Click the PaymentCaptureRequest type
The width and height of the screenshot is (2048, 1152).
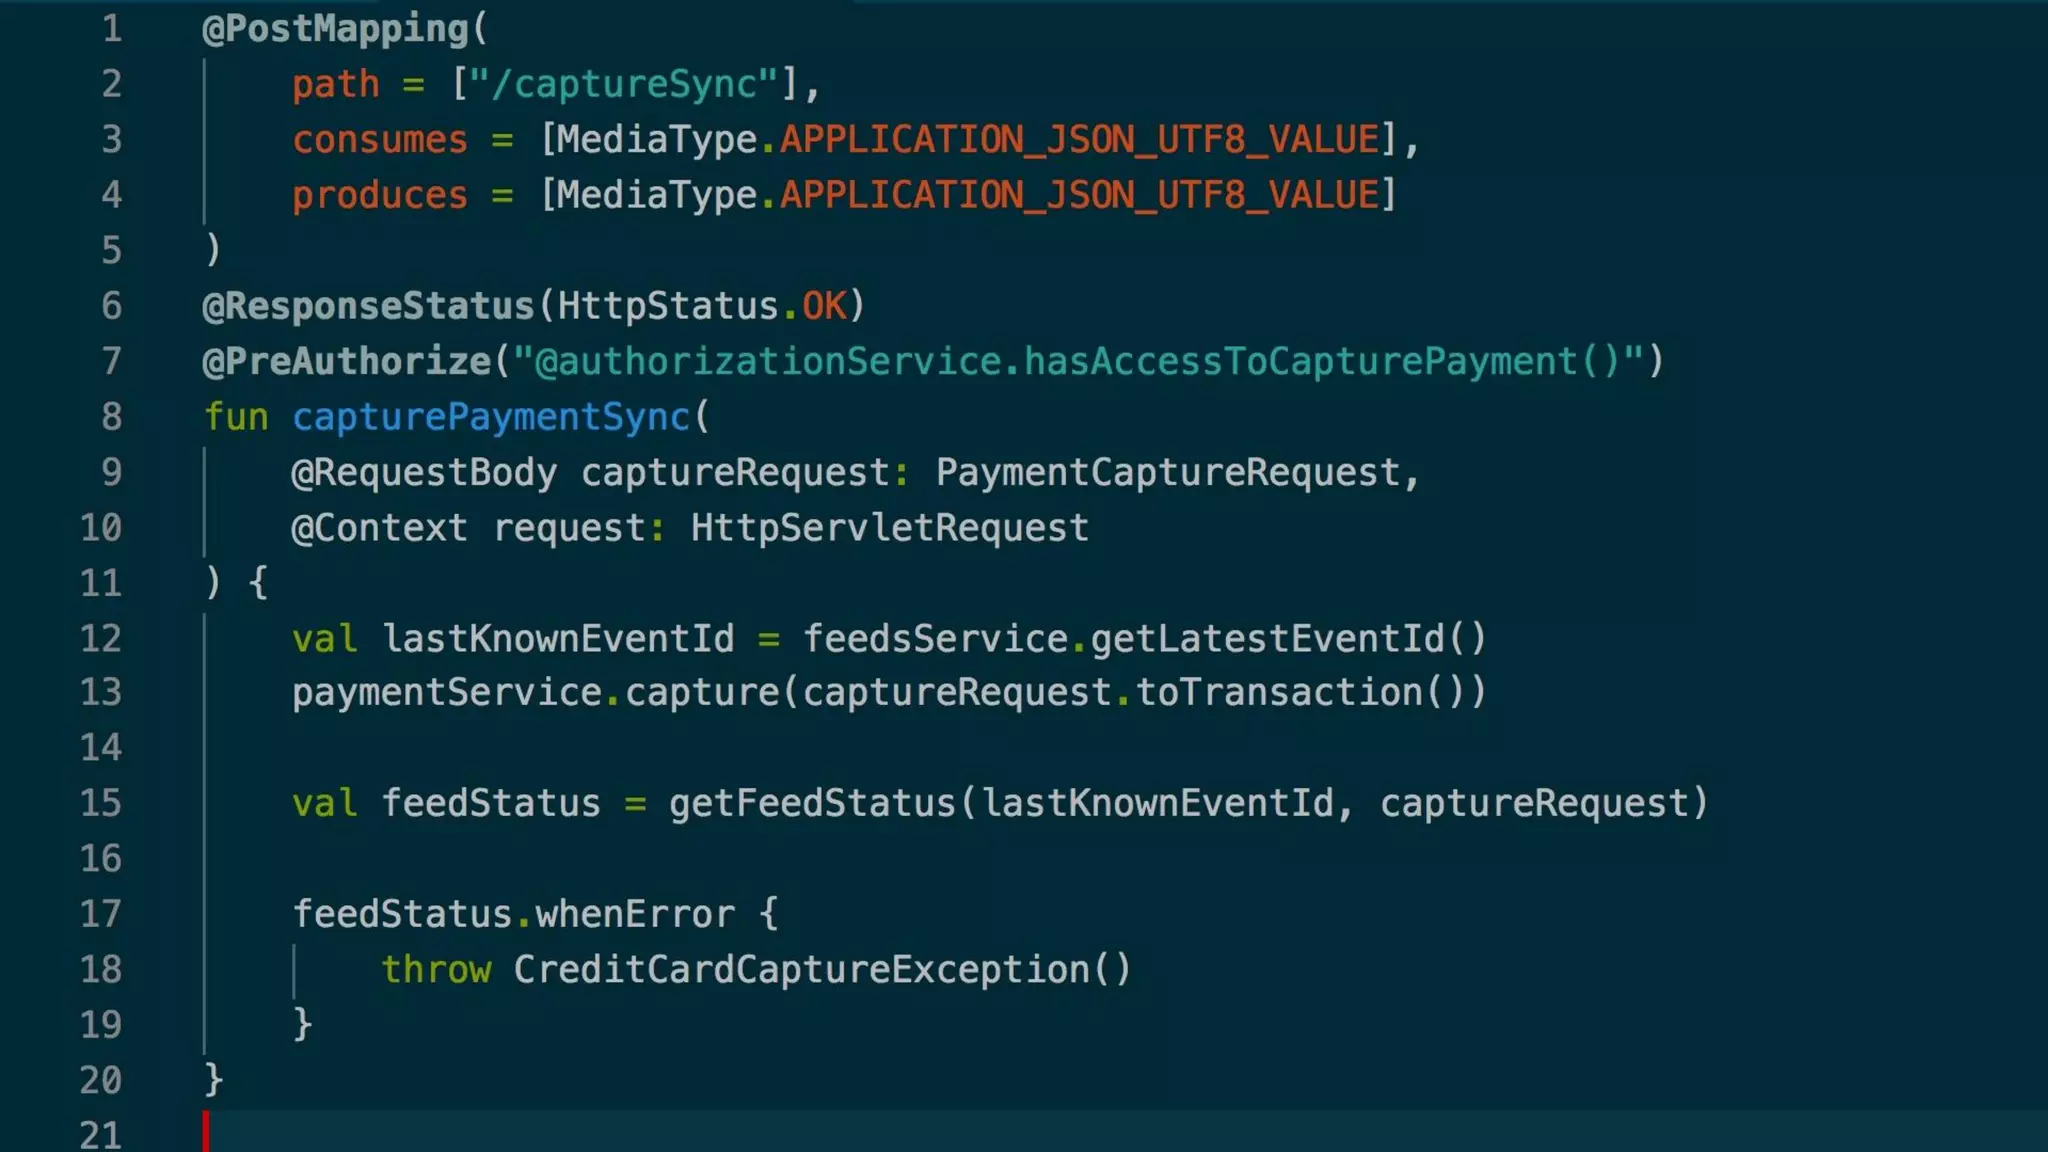coord(1168,473)
